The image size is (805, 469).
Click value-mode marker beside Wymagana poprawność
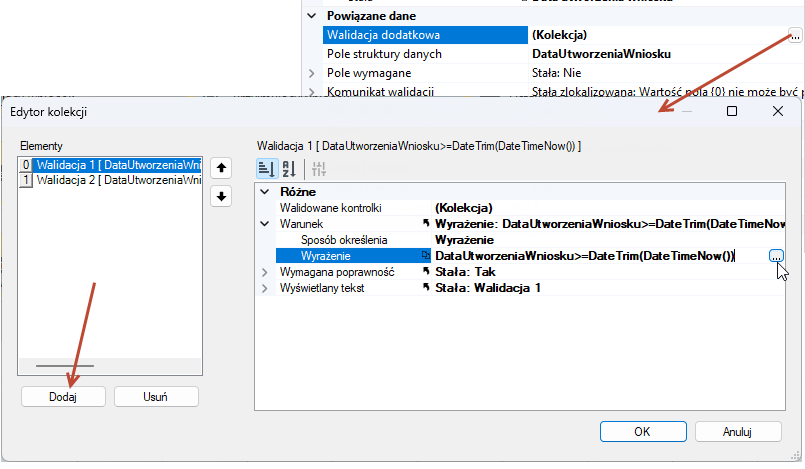426,271
